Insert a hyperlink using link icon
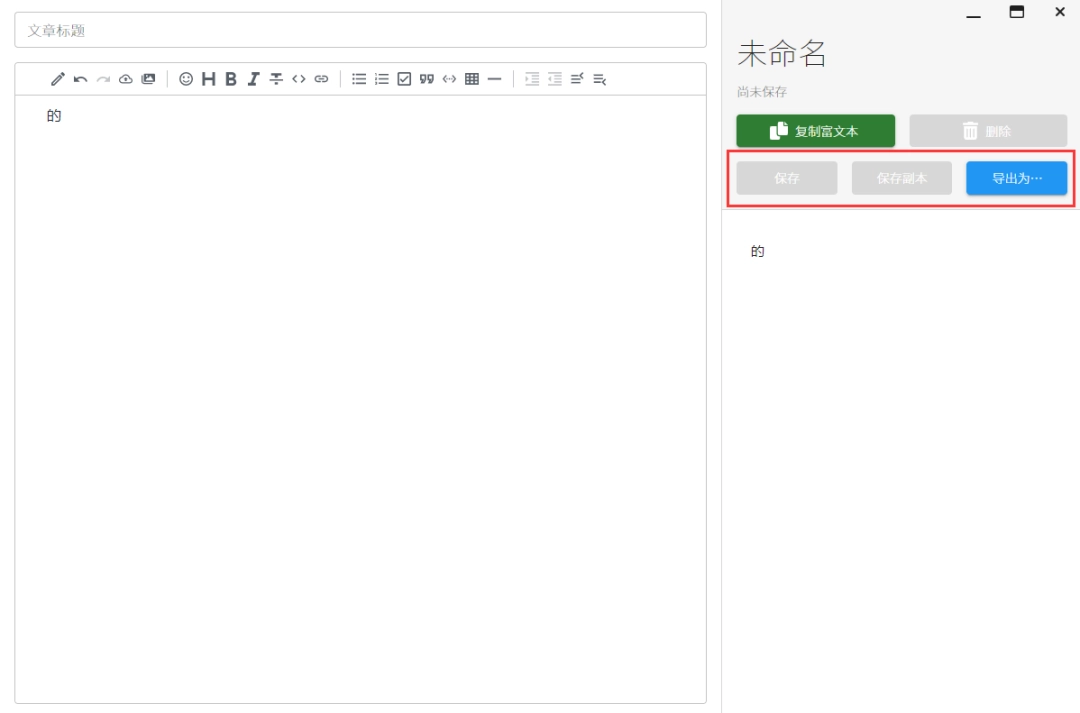The image size is (1080, 713). tap(321, 79)
